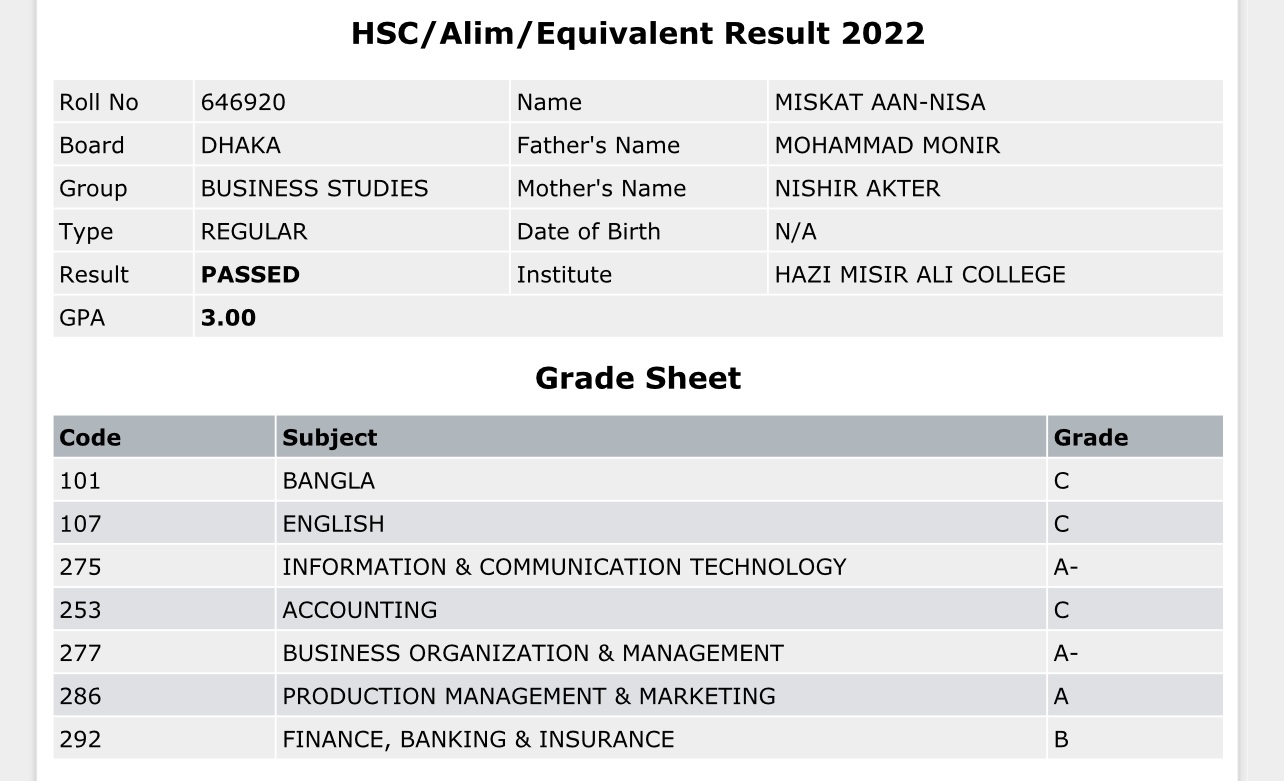
Task: Click the GPA value 3.00
Action: (228, 318)
